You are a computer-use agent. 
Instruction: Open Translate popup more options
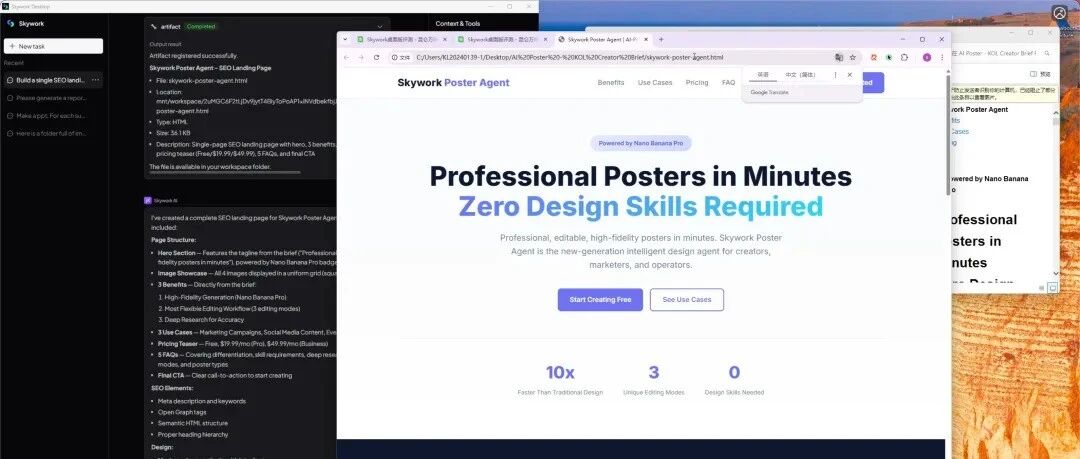pos(835,74)
